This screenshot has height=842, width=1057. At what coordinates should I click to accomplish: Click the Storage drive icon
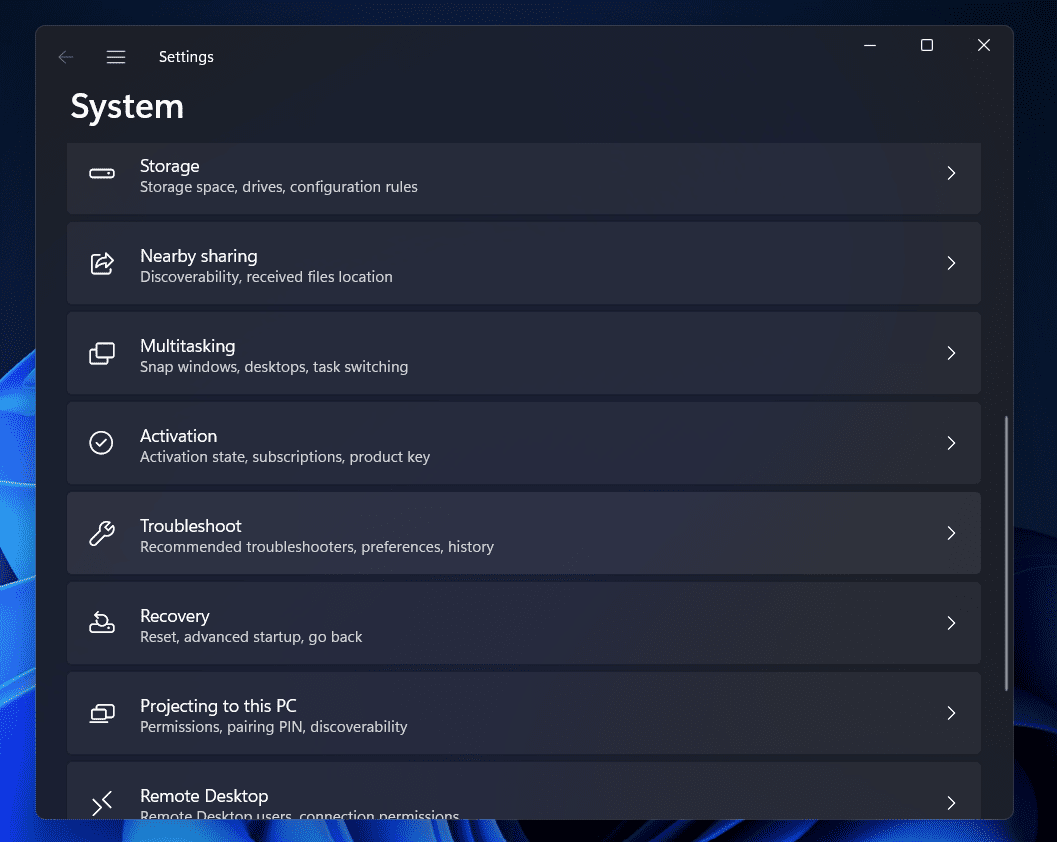(101, 173)
